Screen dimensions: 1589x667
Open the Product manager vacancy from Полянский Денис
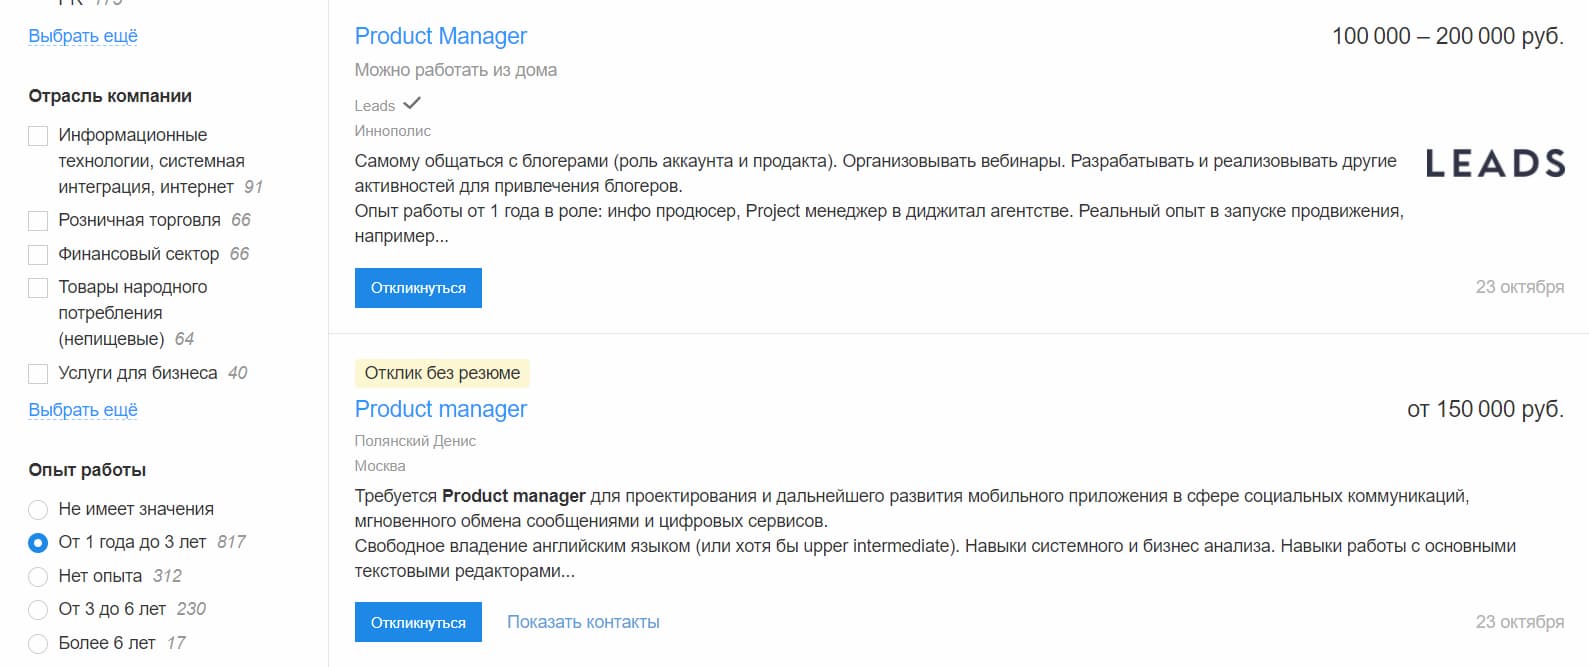coord(440,408)
